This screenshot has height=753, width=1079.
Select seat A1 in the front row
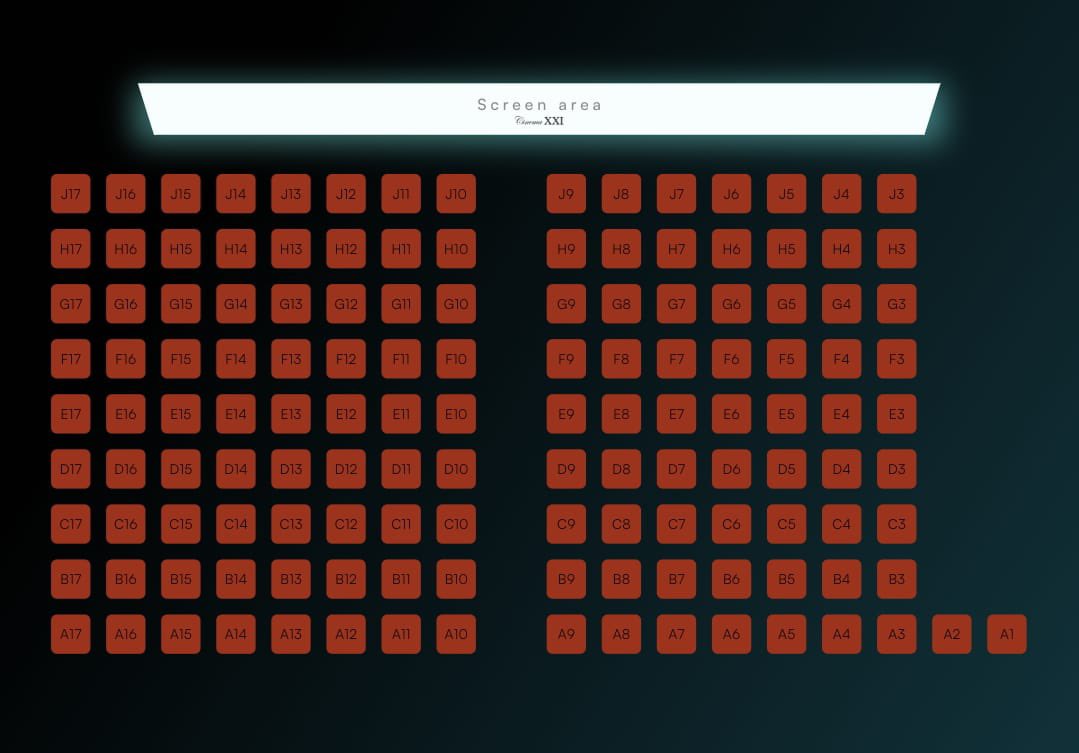1007,634
